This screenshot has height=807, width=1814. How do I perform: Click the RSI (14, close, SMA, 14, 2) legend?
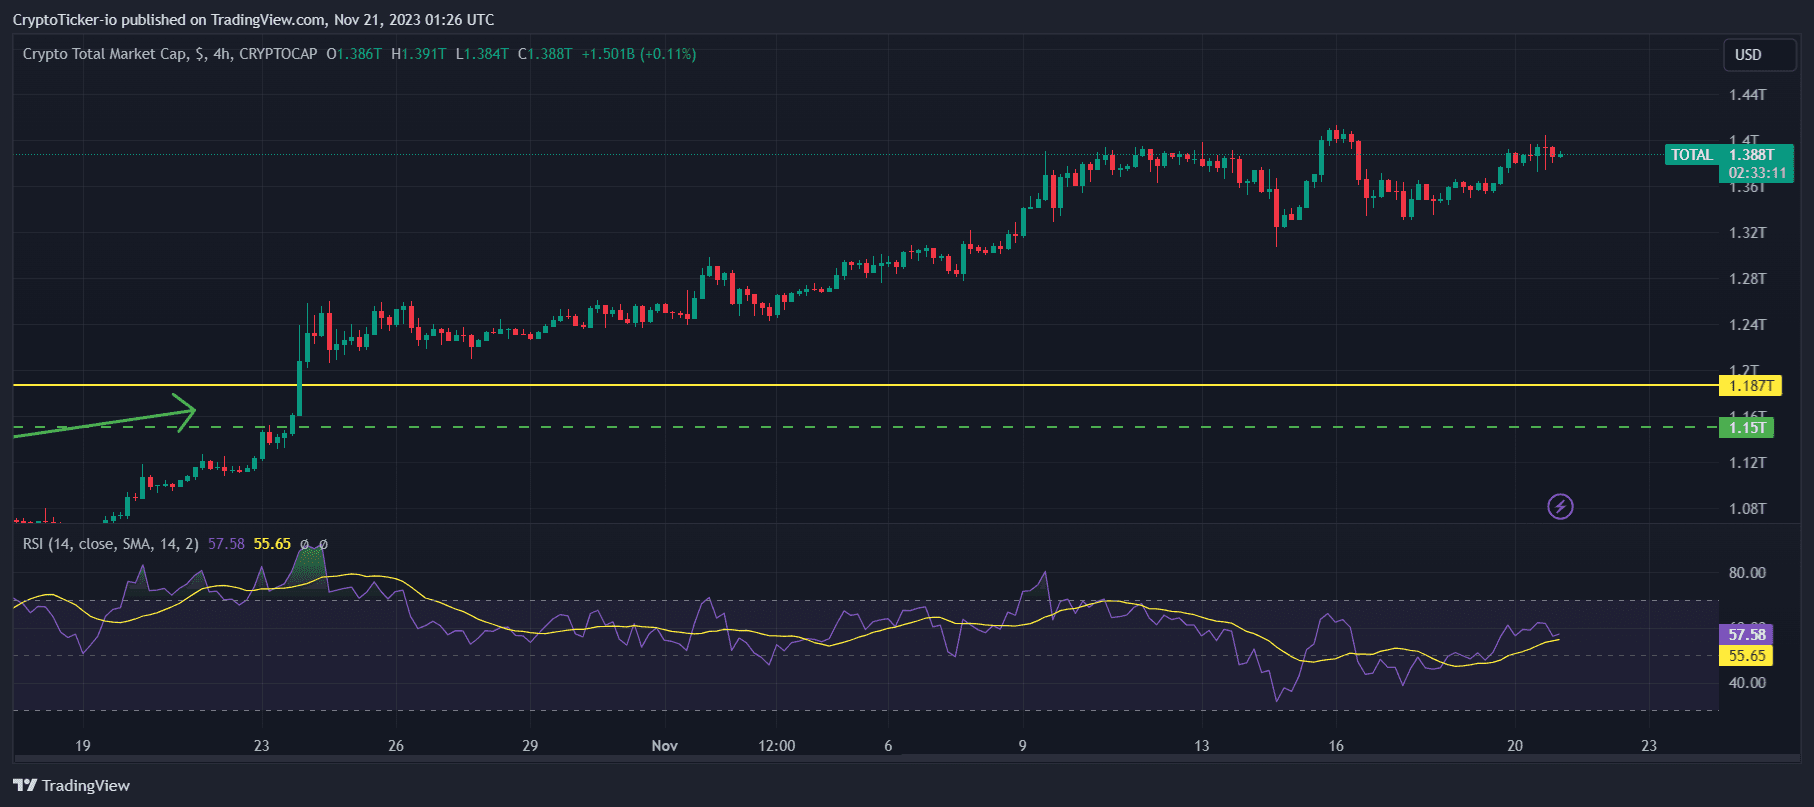[110, 544]
